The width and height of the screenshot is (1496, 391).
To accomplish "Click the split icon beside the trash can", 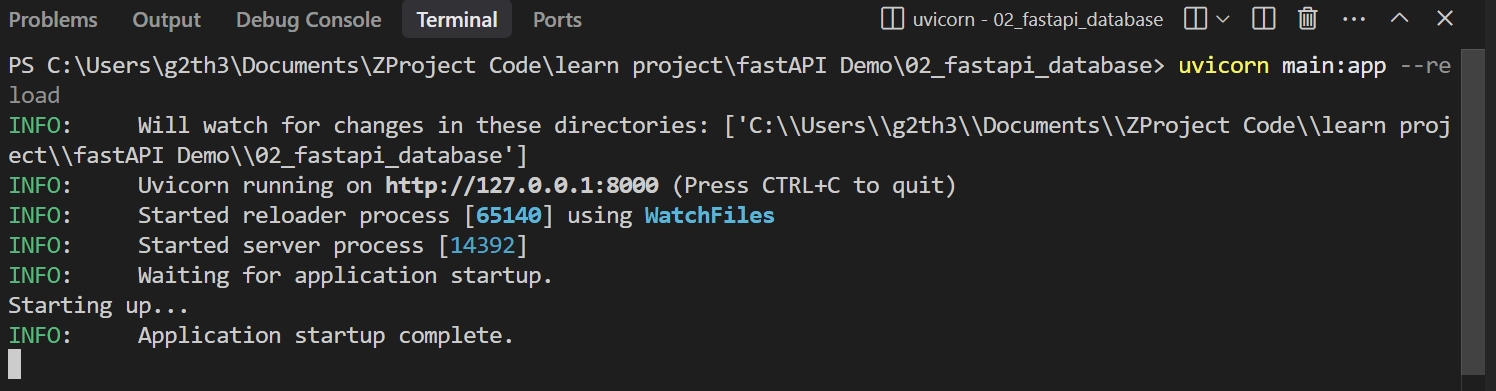I will coord(1263,19).
